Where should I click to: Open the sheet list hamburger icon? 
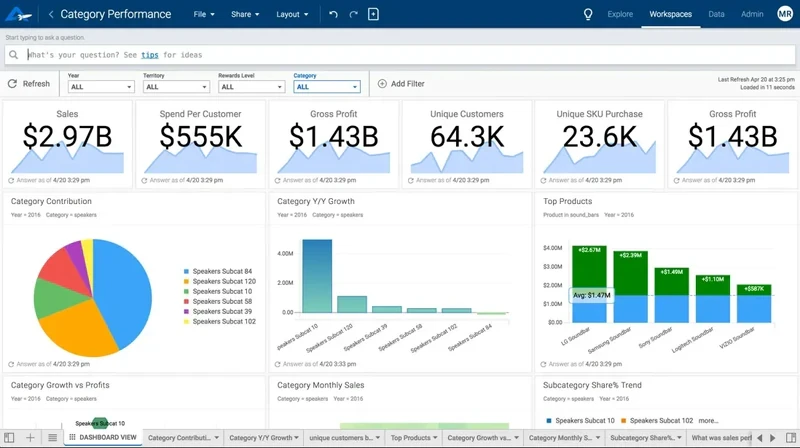pyautogui.click(x=52, y=438)
